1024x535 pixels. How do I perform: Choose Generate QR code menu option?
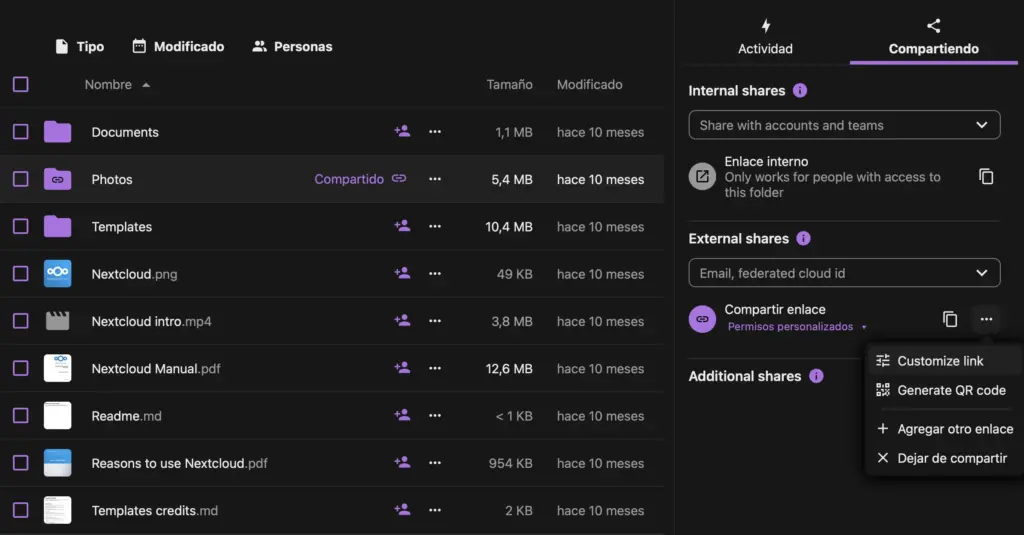click(950, 390)
